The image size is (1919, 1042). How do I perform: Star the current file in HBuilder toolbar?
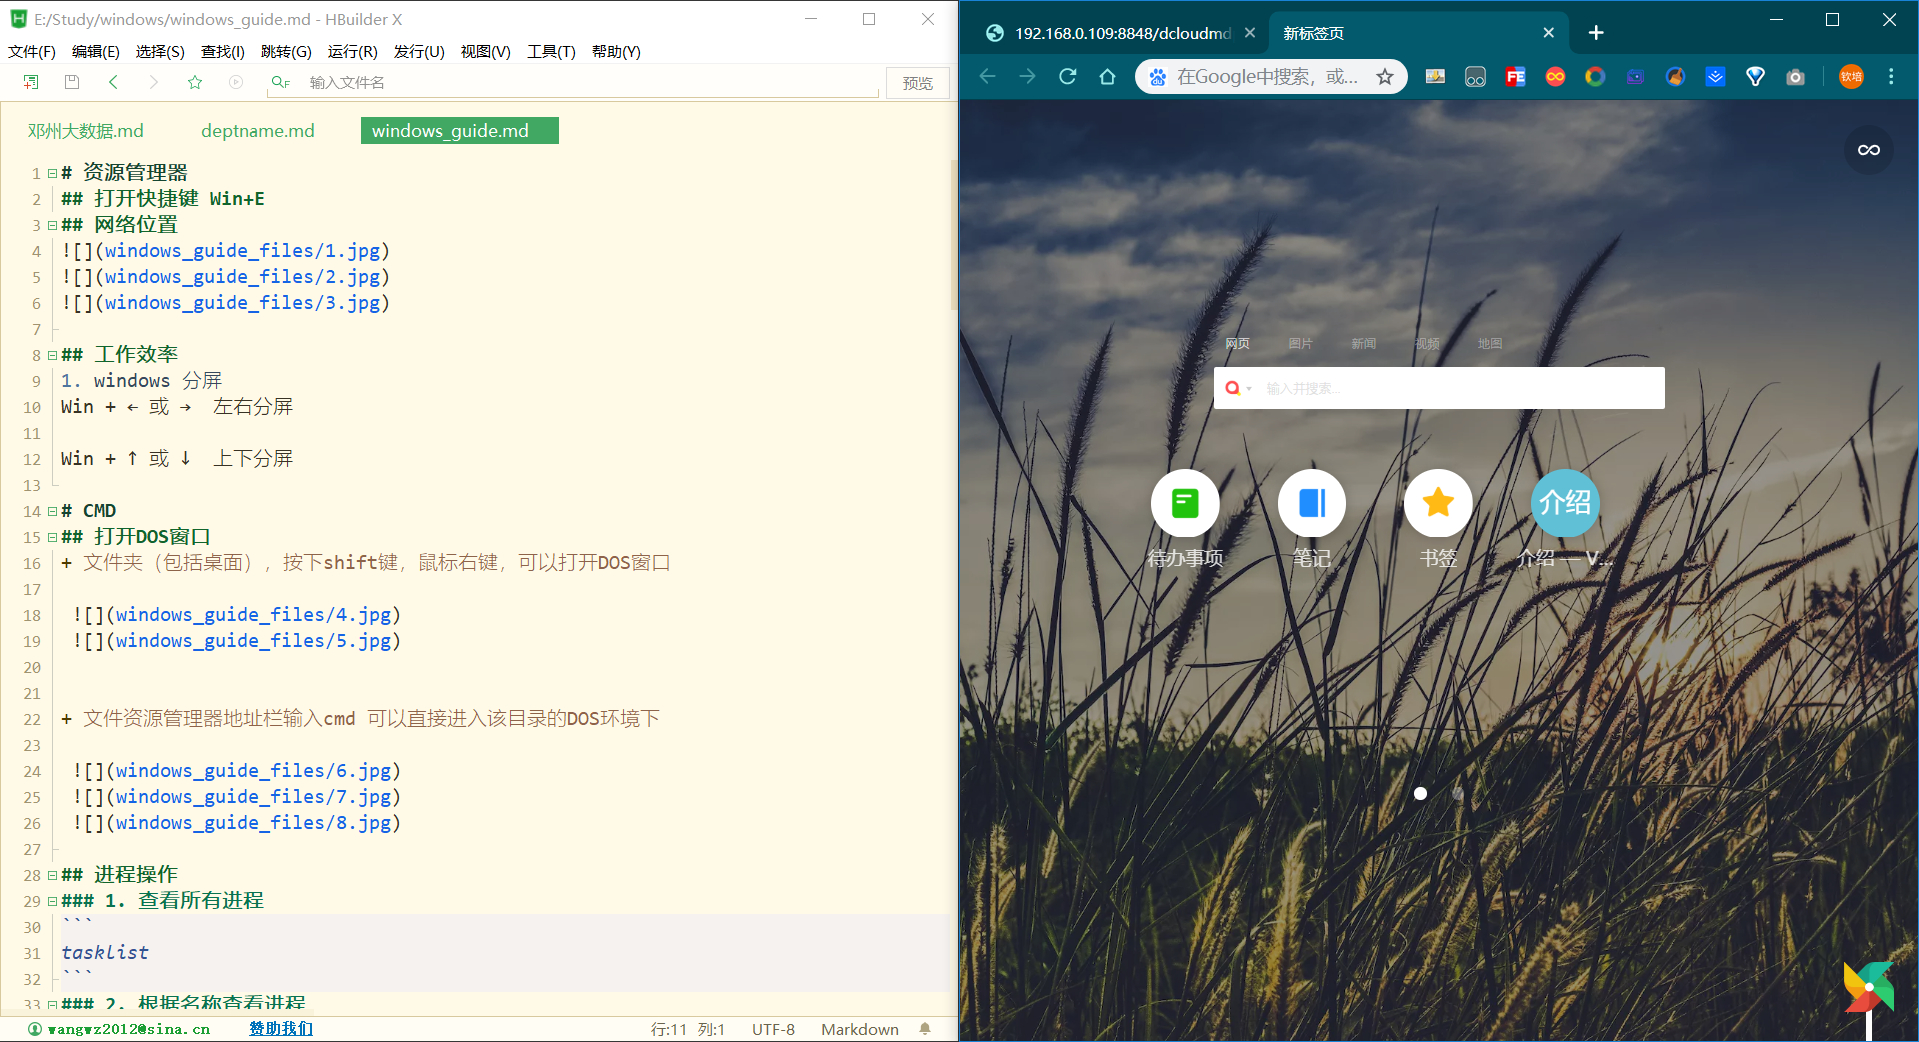(194, 82)
